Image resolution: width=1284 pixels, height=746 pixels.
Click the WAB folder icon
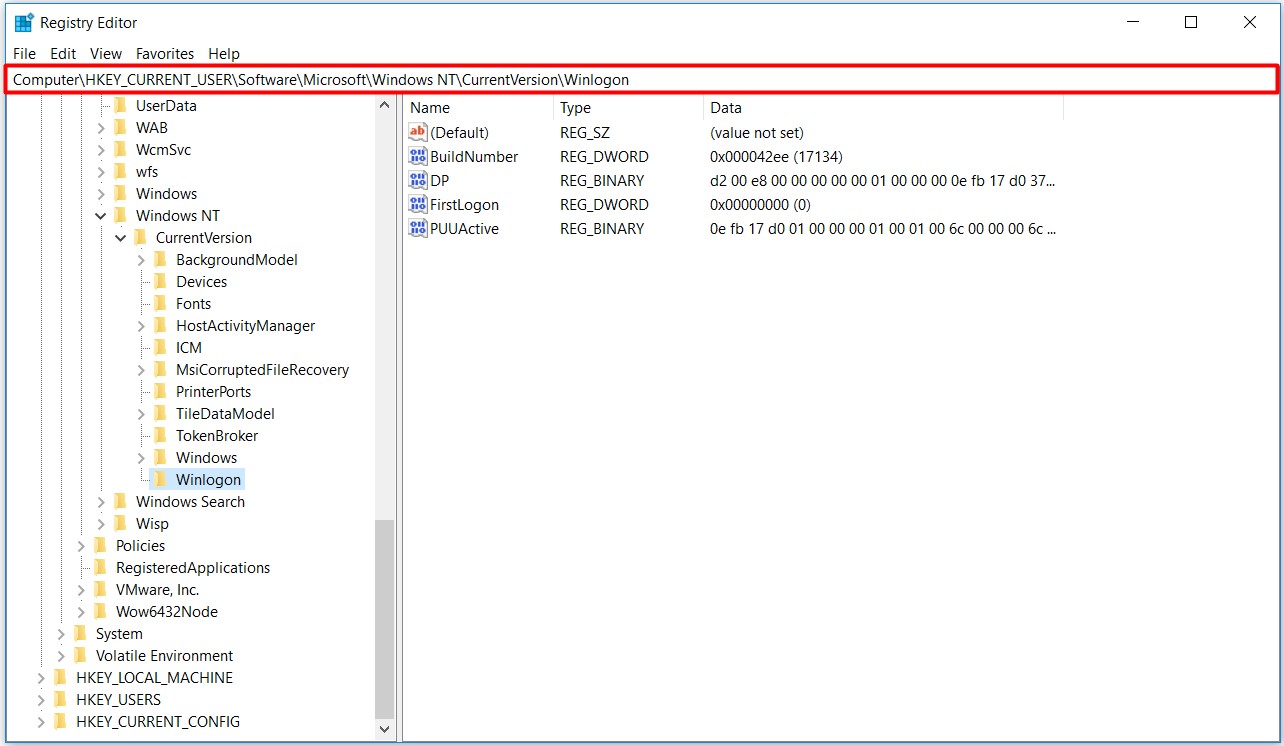point(120,127)
